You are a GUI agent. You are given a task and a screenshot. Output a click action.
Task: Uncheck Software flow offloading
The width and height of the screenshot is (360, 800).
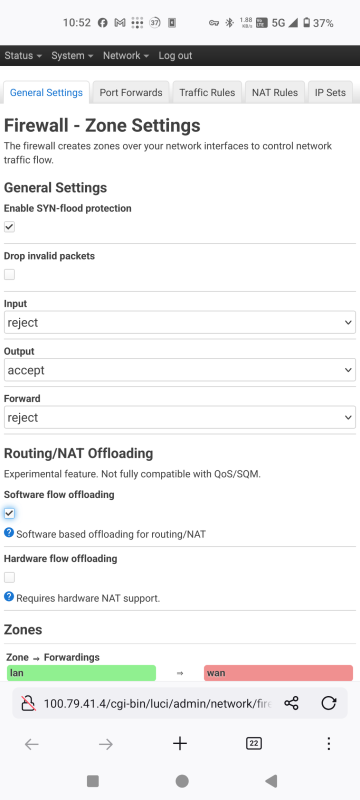(9, 513)
